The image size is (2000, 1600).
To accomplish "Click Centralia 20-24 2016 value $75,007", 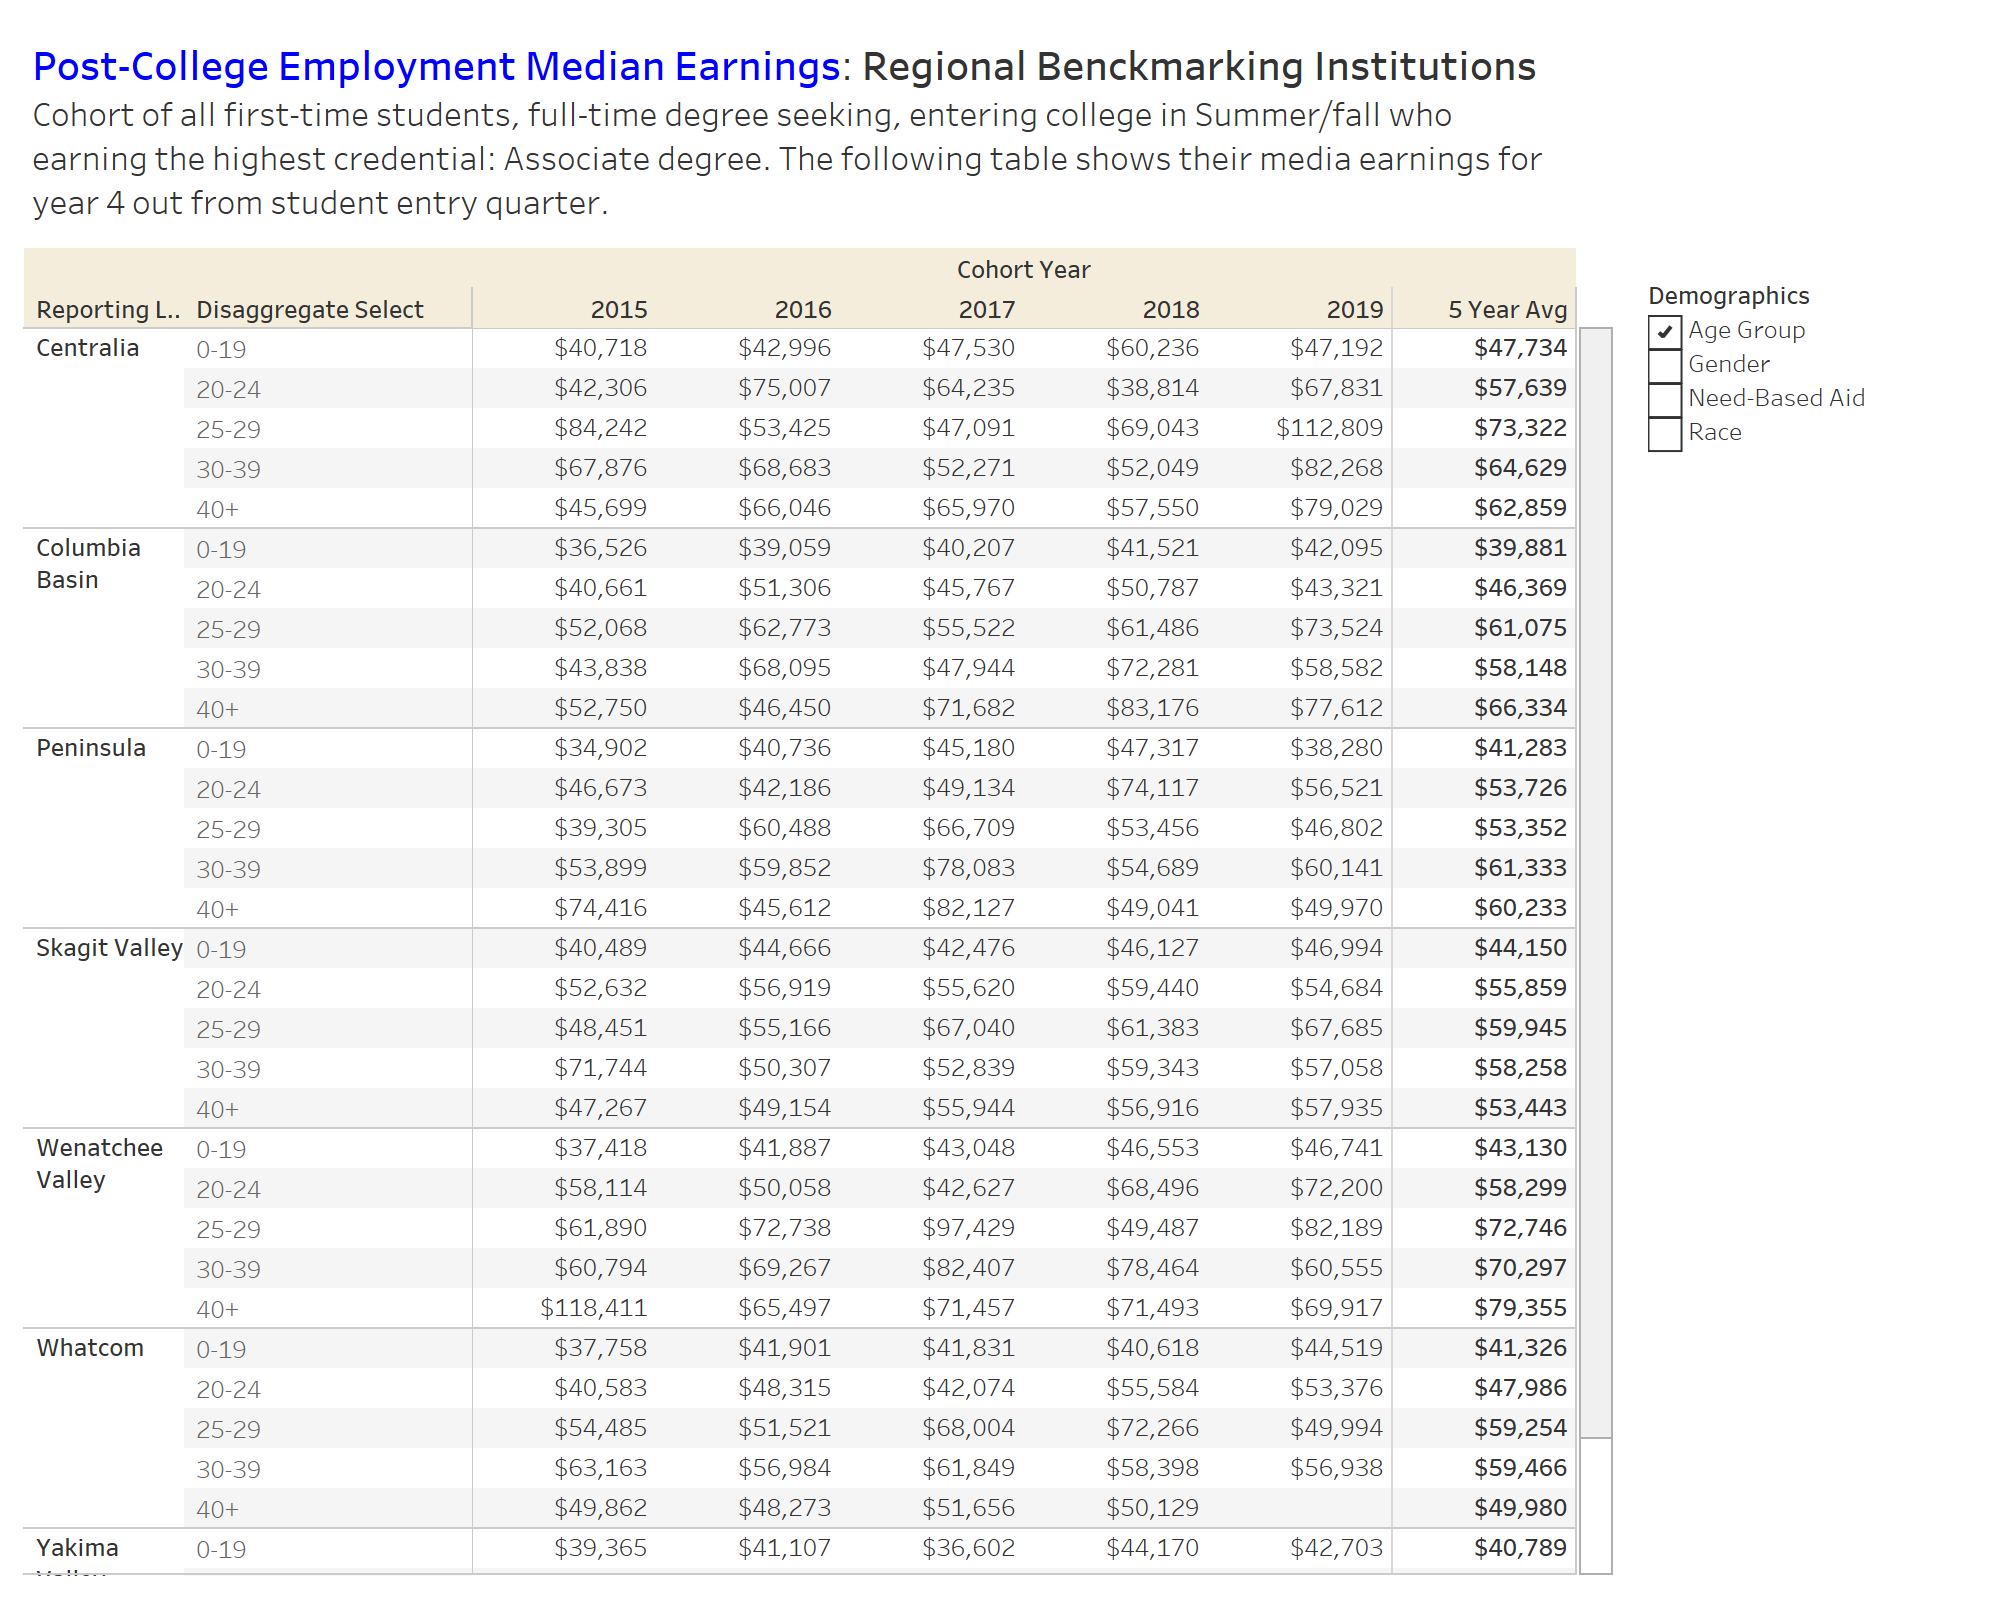I will coord(784,388).
